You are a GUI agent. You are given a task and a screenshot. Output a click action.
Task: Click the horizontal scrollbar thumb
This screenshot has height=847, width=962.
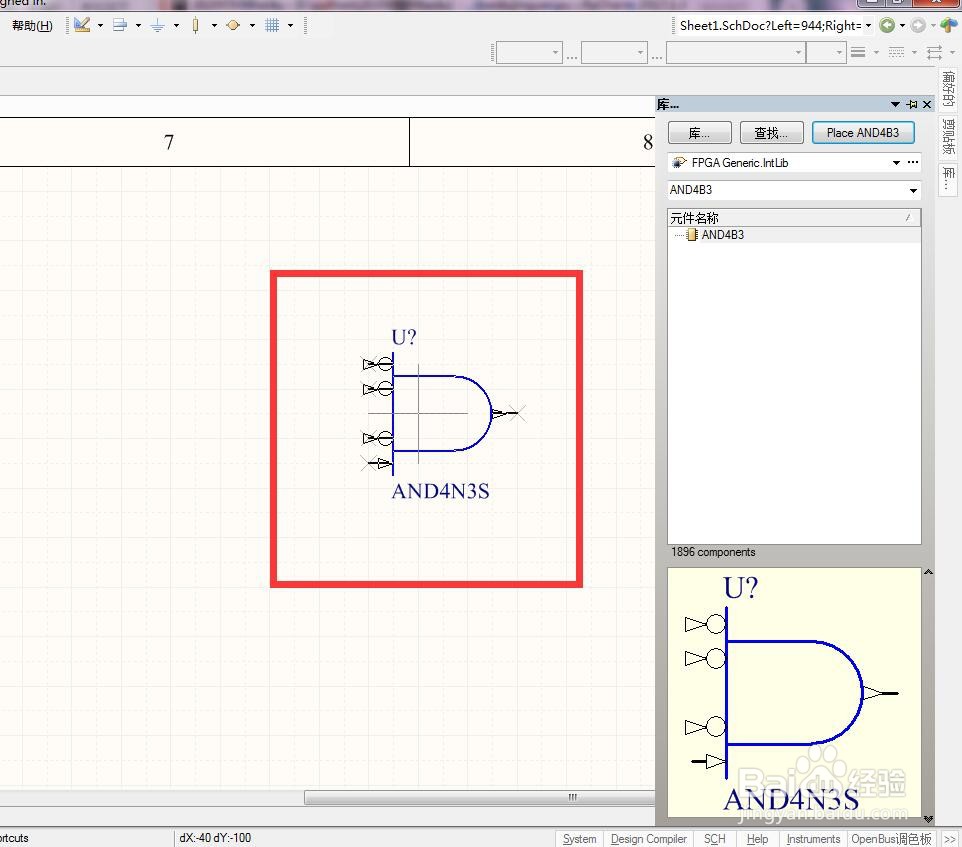pos(480,797)
